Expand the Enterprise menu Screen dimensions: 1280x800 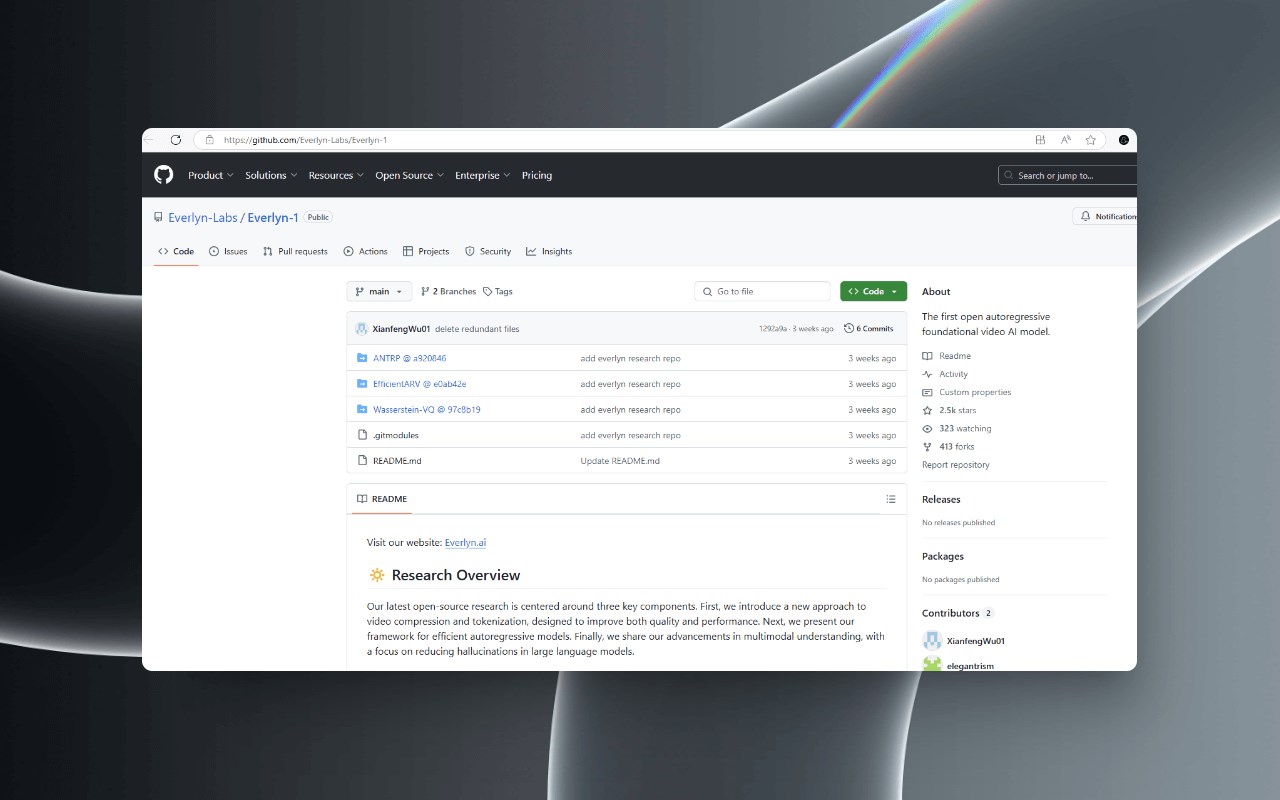pos(483,175)
